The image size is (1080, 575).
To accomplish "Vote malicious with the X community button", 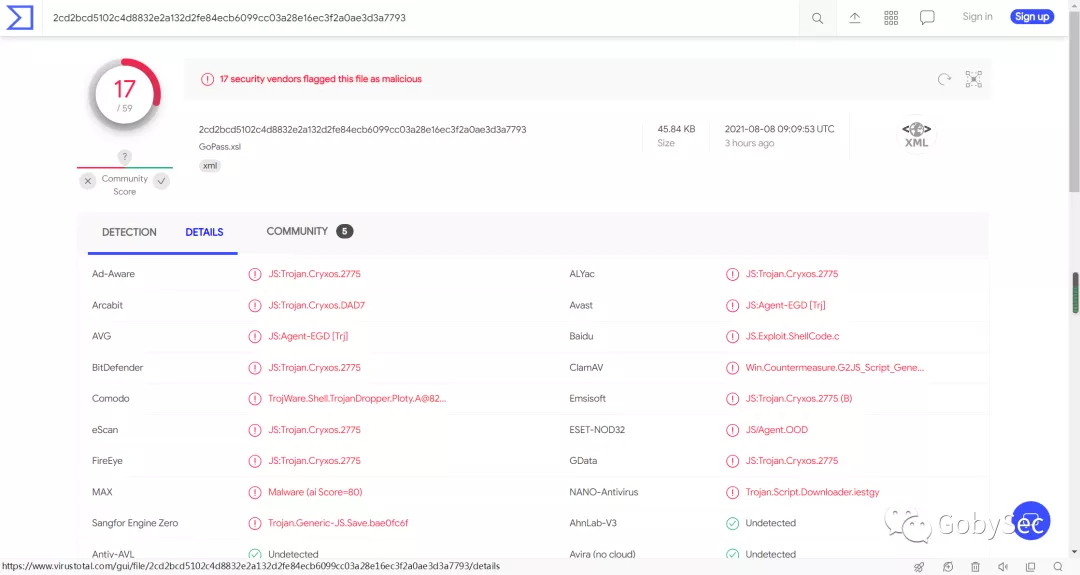I will click(x=87, y=181).
